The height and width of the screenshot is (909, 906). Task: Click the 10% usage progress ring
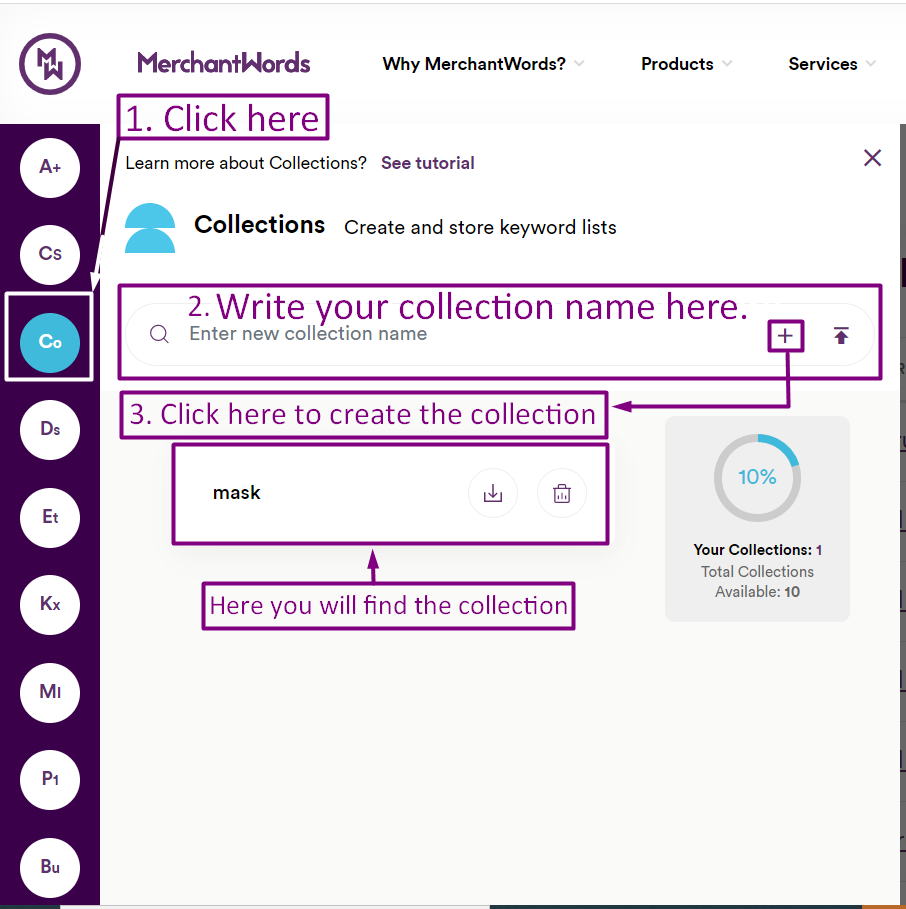[x=757, y=478]
